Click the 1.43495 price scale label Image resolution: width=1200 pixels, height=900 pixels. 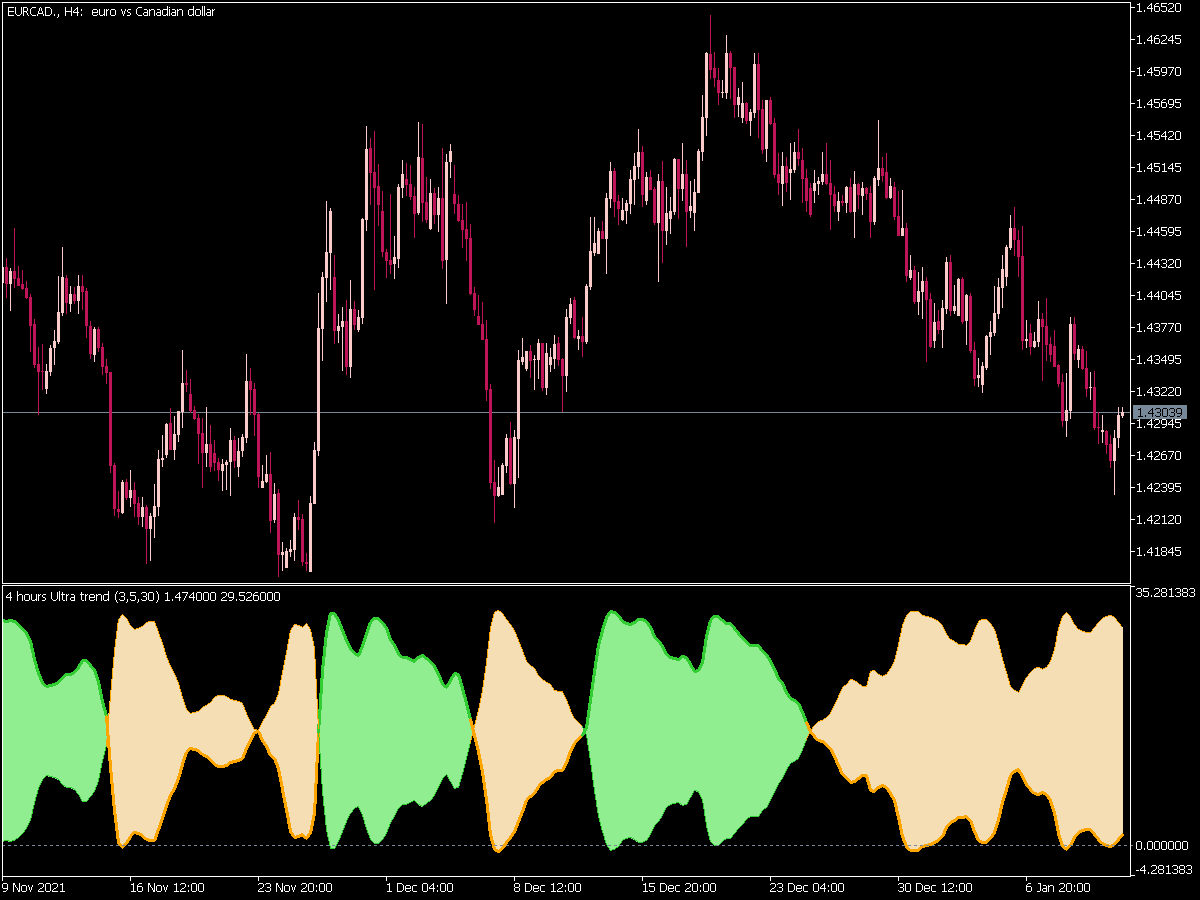click(x=1160, y=359)
